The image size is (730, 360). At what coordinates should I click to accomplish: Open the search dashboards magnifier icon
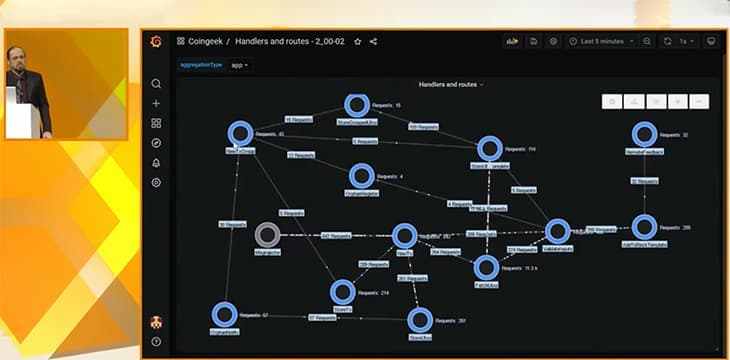tap(156, 84)
